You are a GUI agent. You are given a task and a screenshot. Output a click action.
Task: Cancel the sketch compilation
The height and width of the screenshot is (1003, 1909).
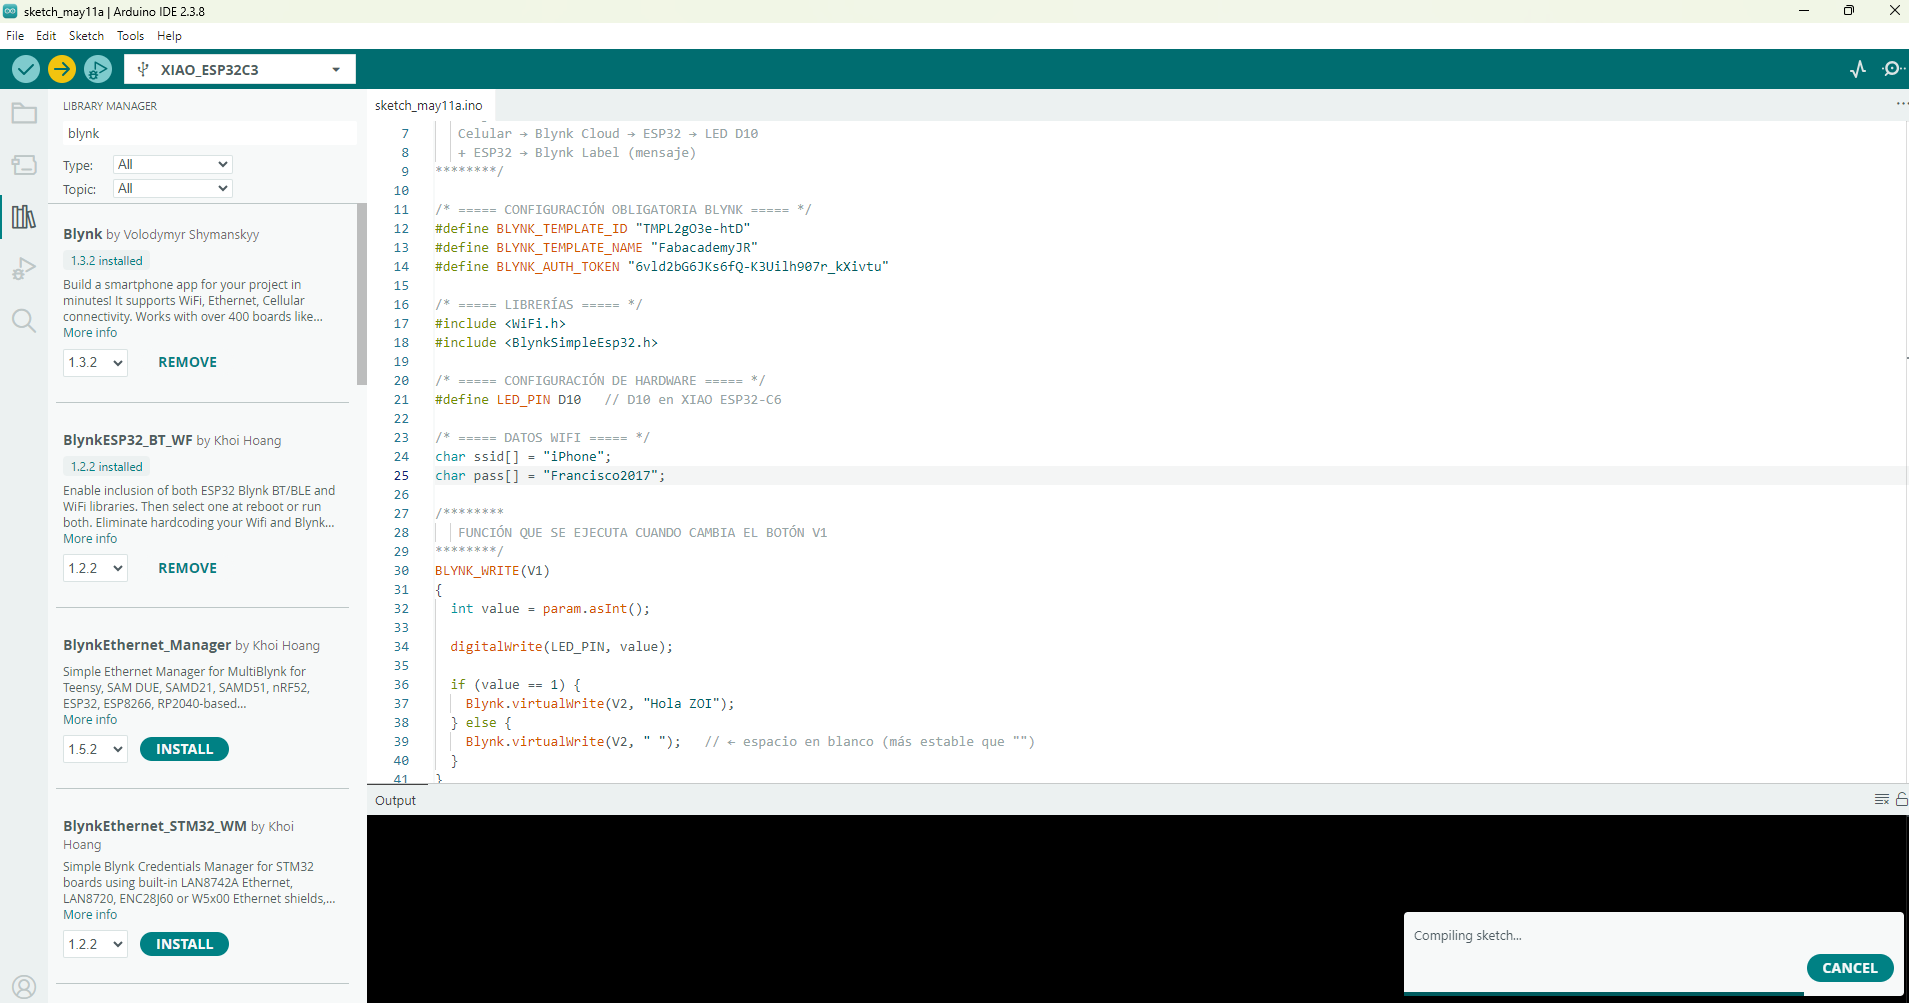[1849, 968]
